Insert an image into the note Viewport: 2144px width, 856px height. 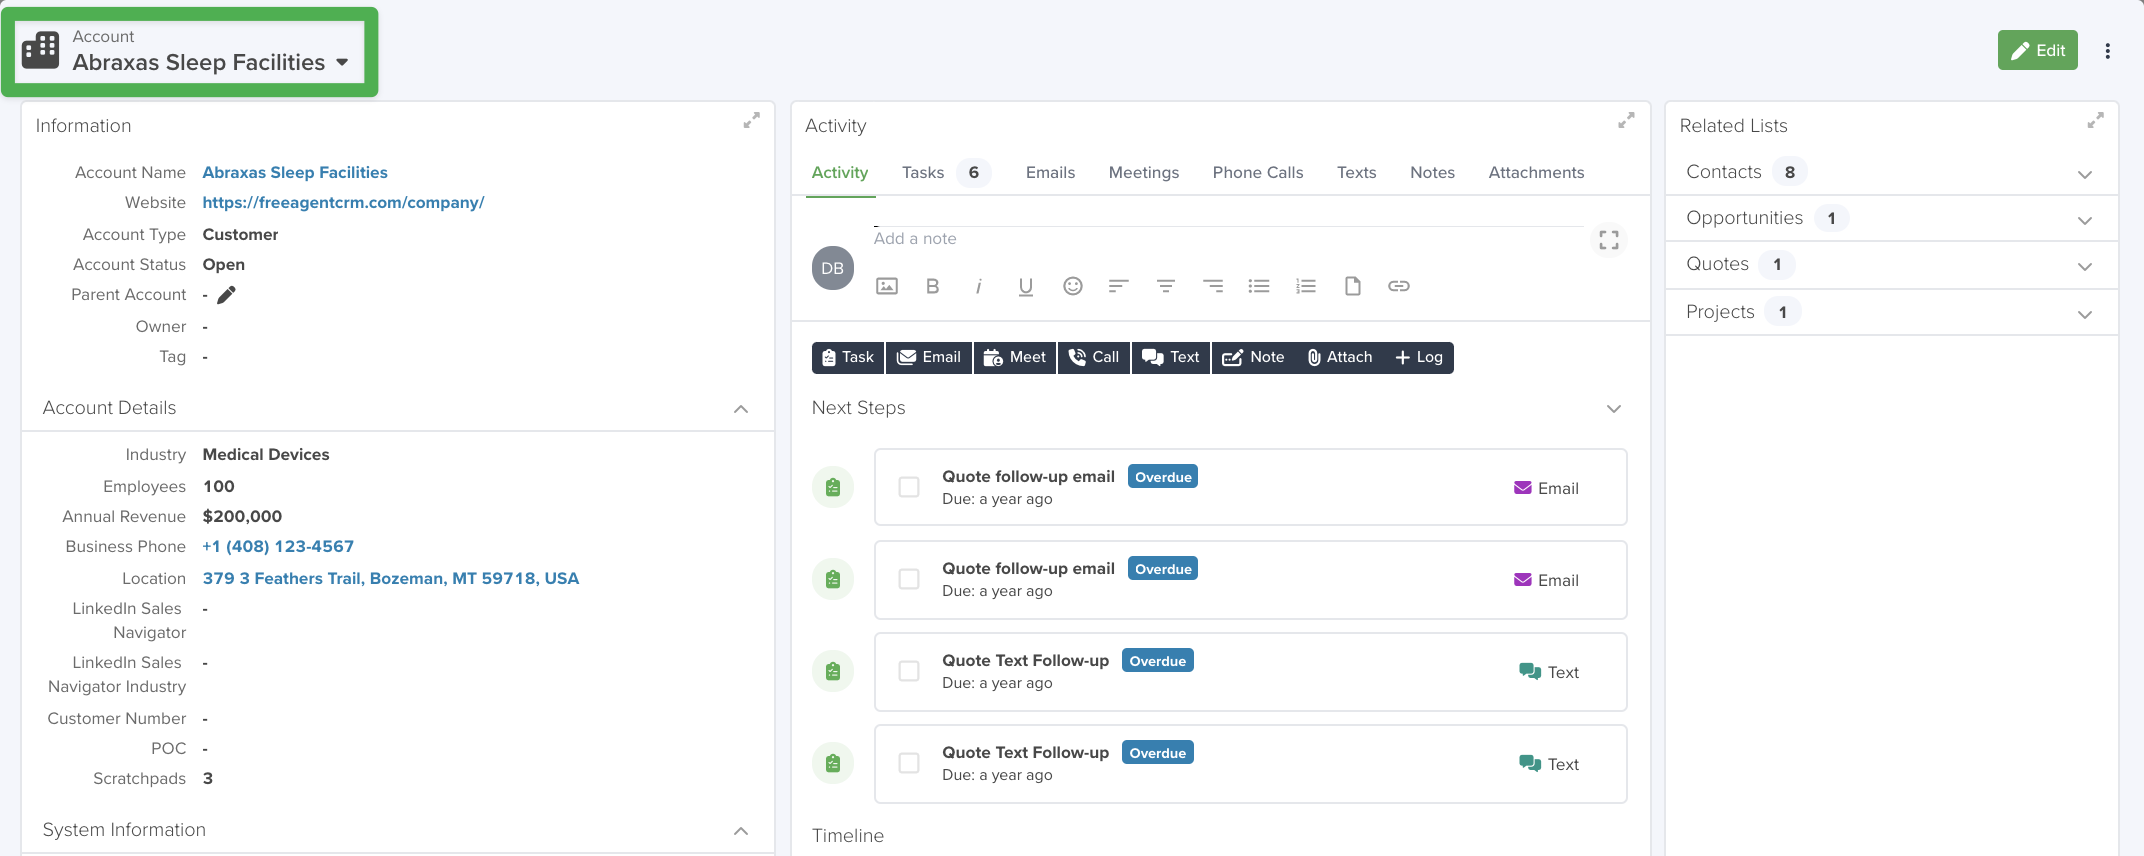click(x=887, y=286)
